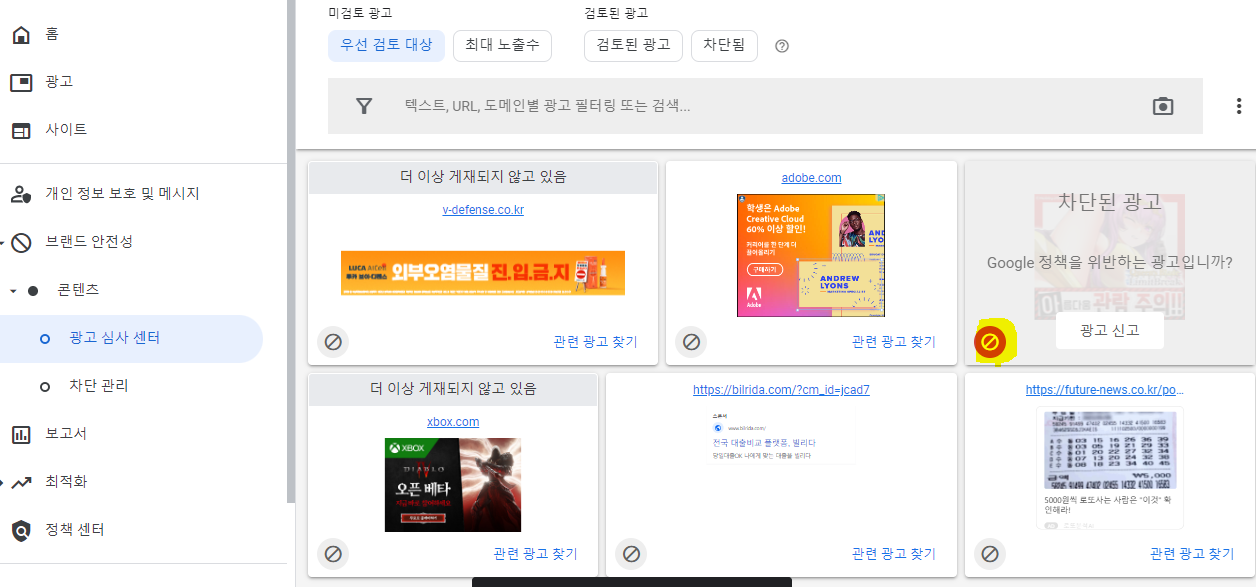Viewport: 1256px width, 587px height.
Task: Click the help question mark icon
Action: point(782,46)
